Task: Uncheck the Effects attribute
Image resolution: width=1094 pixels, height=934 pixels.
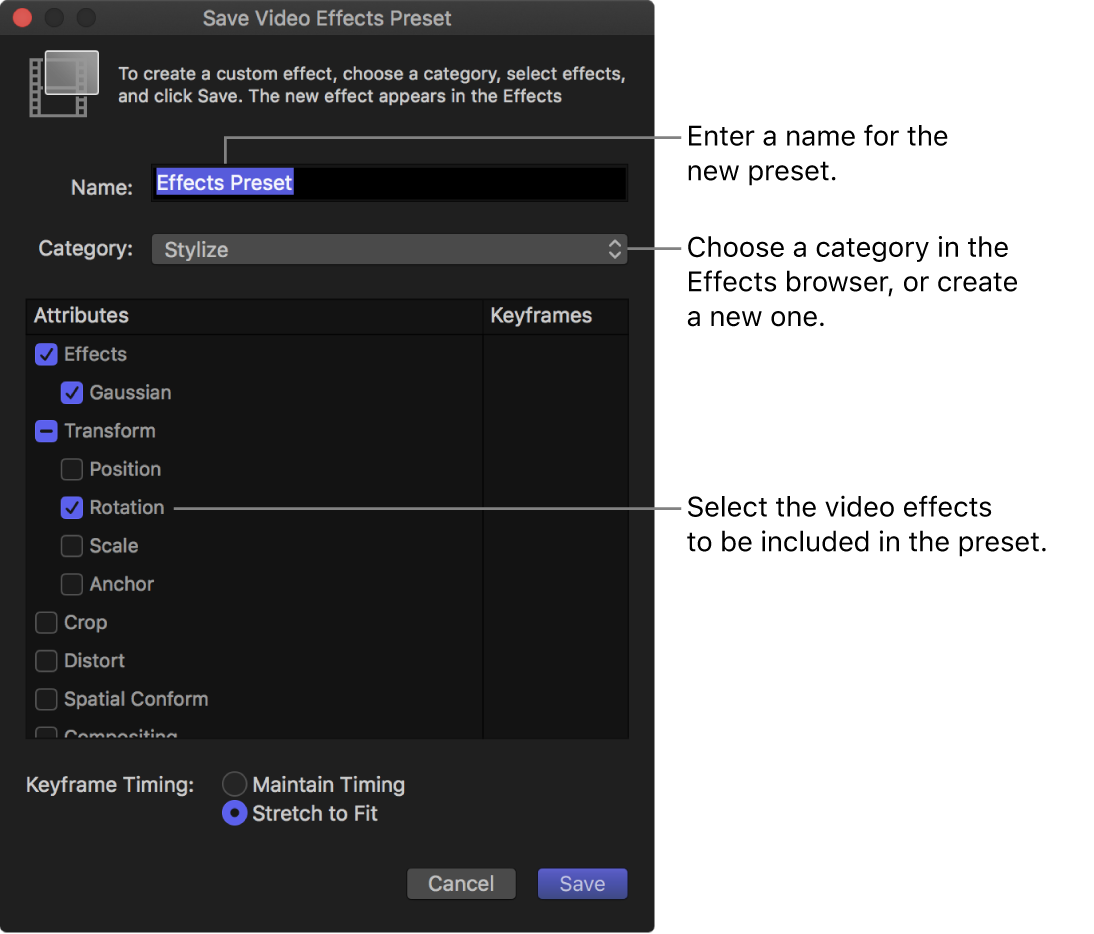Action: 46,354
